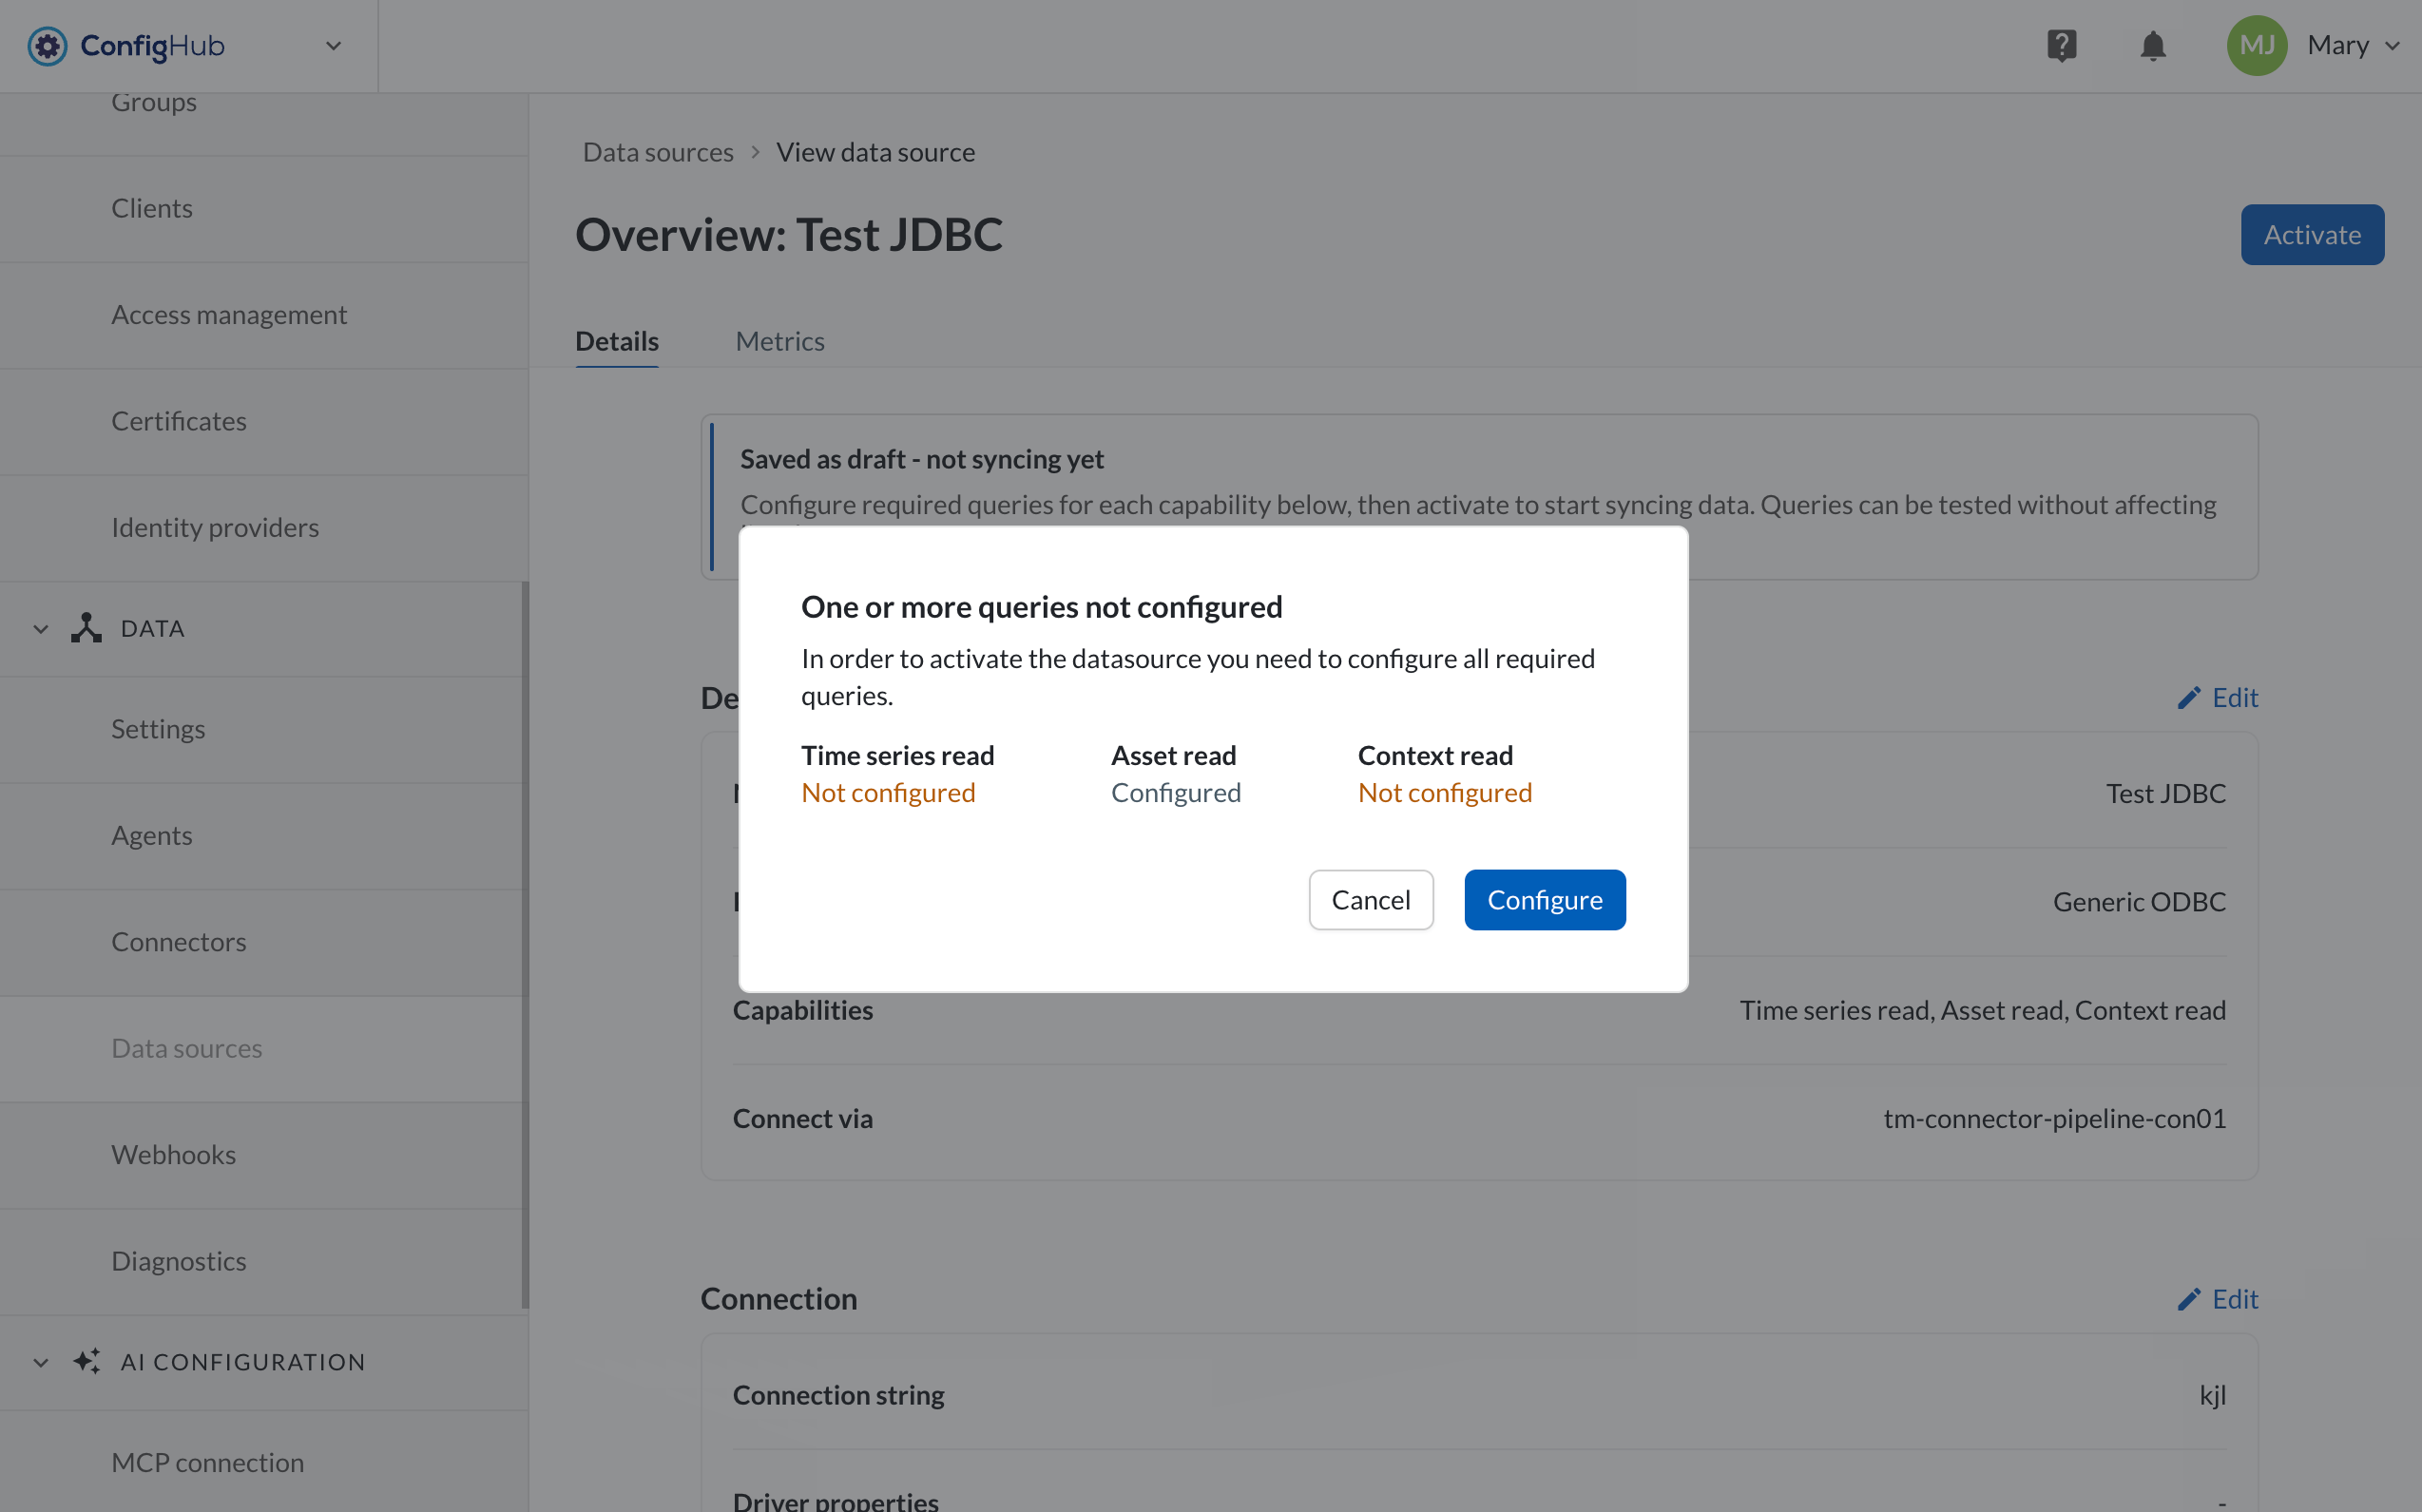The image size is (2422, 1512).
Task: Click the pencil icon beside Connection Edit
Action: 2188,1298
